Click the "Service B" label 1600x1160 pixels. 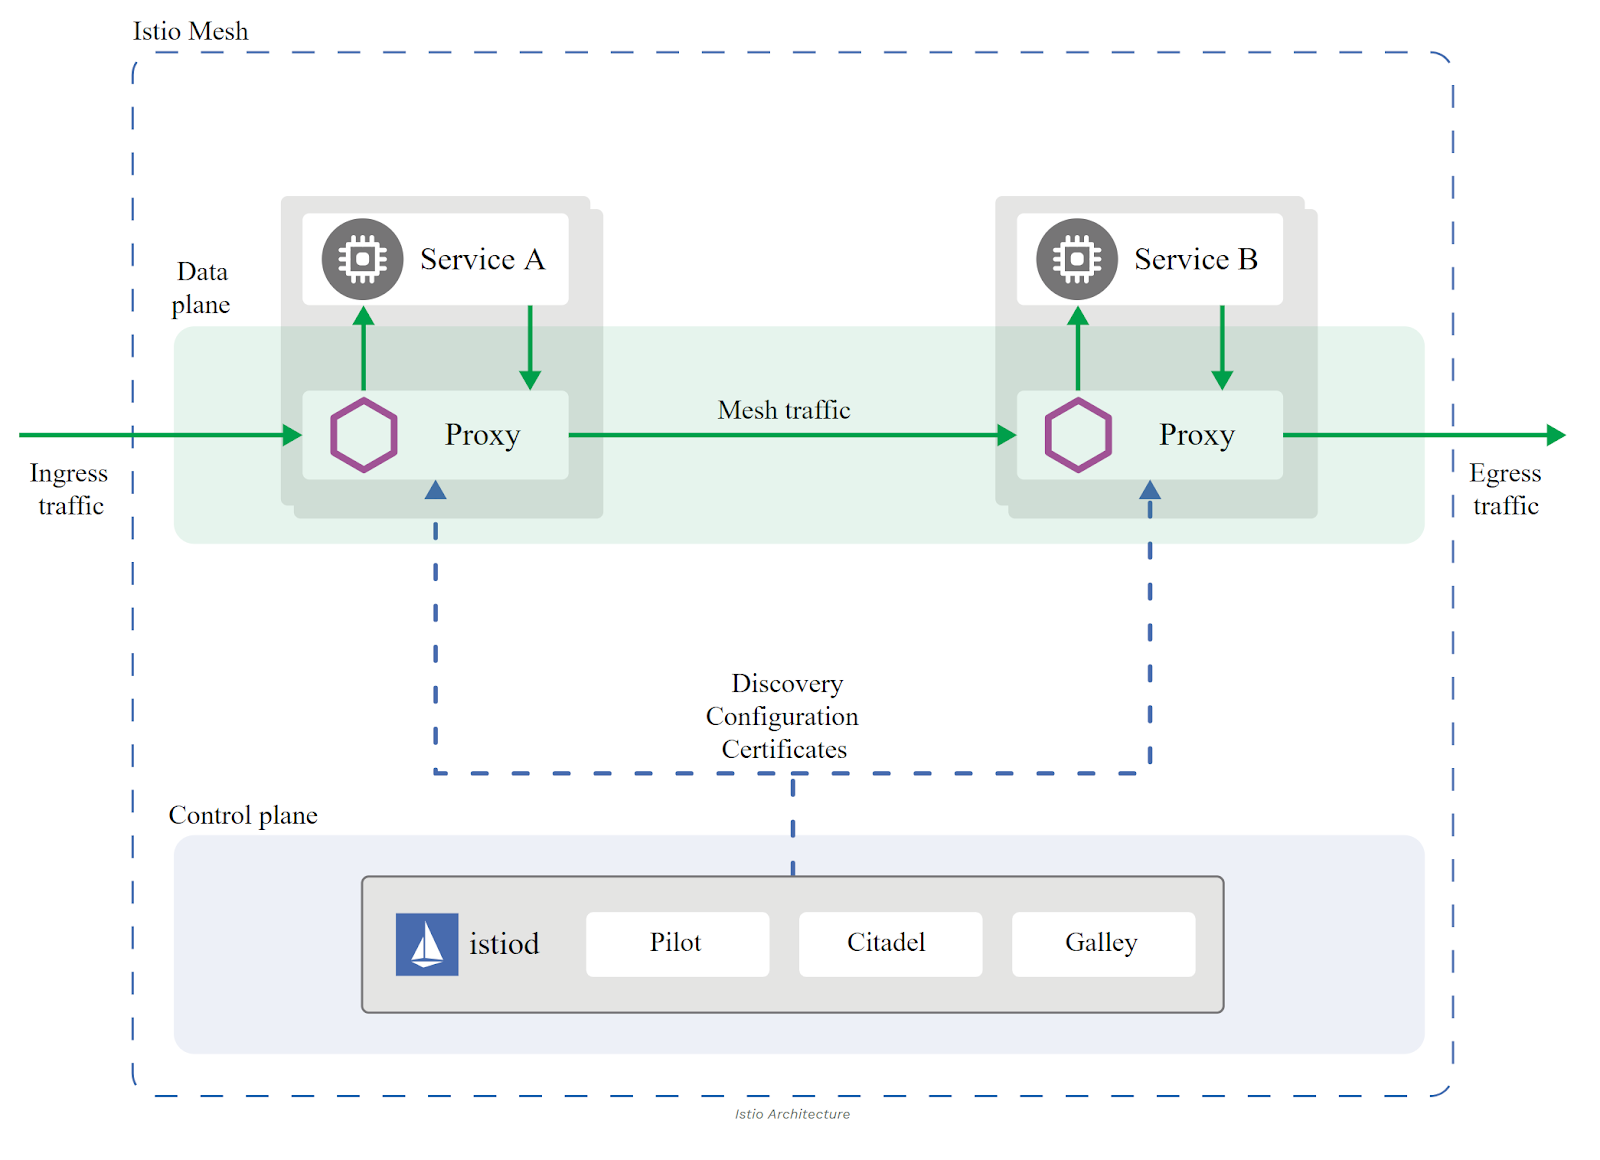pyautogui.click(x=1196, y=260)
